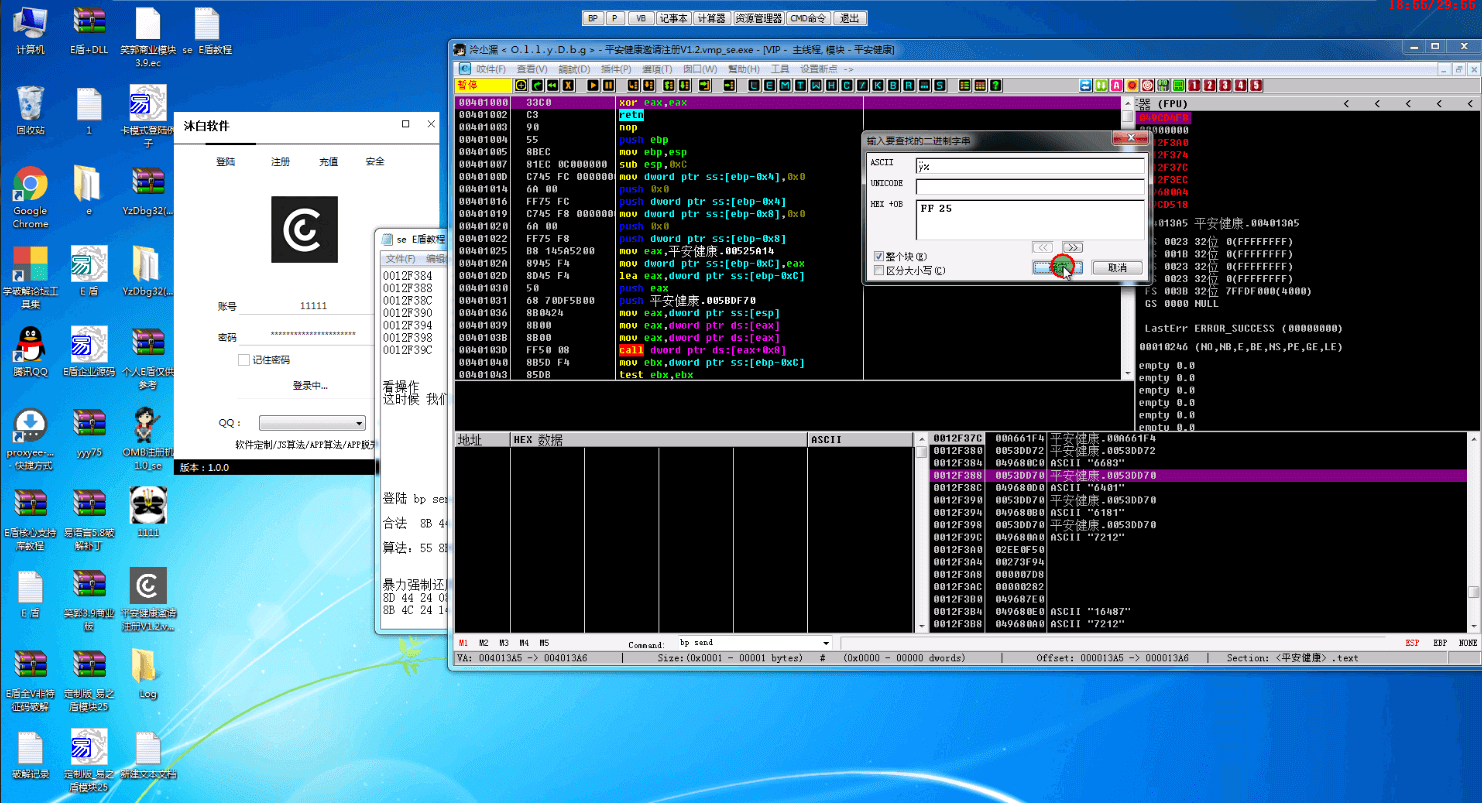1482x803 pixels.
Task: Click the >> next button in search dialog
Action: click(1072, 247)
